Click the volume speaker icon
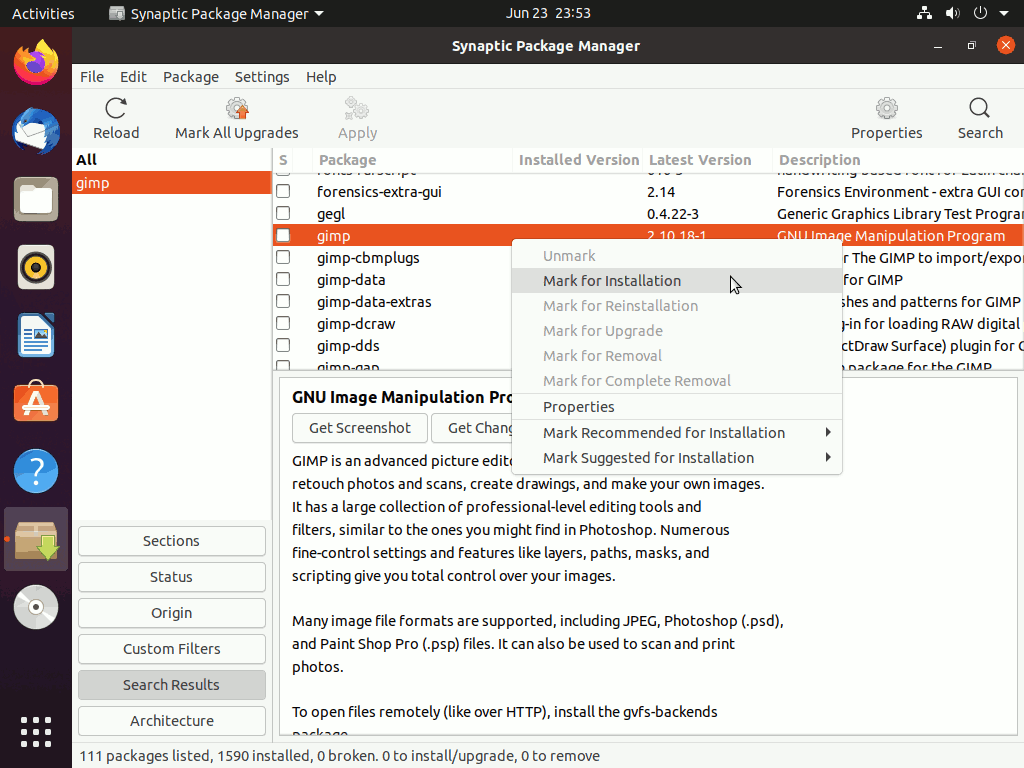 (x=952, y=13)
